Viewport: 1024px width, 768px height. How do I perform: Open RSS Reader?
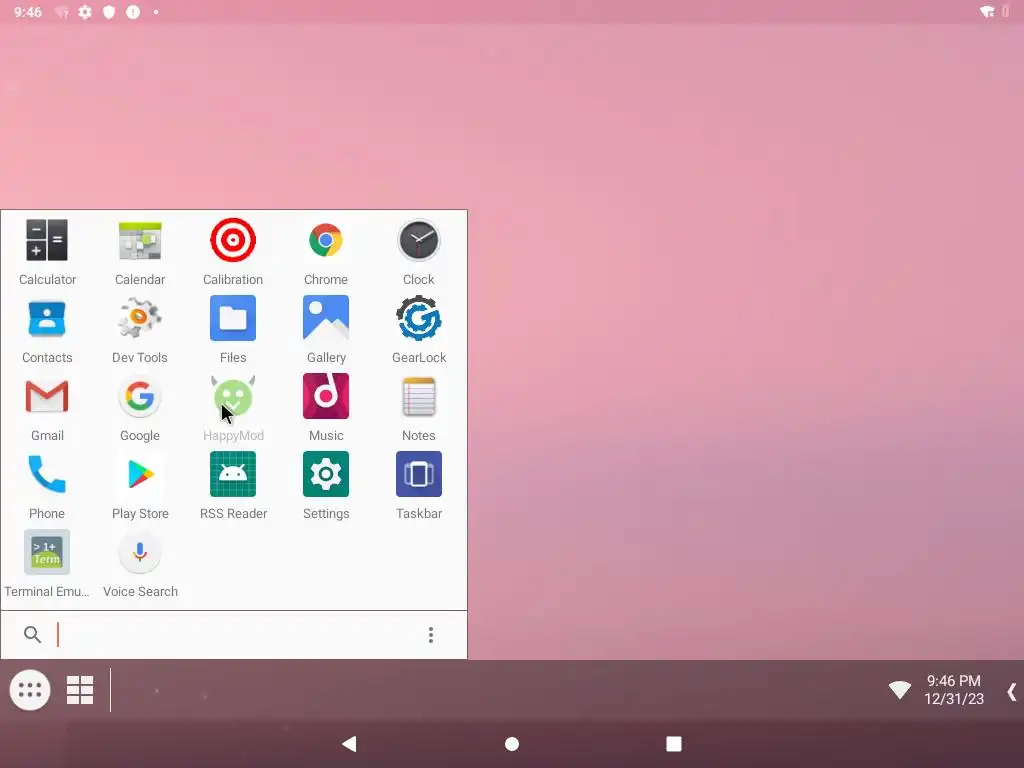point(233,486)
